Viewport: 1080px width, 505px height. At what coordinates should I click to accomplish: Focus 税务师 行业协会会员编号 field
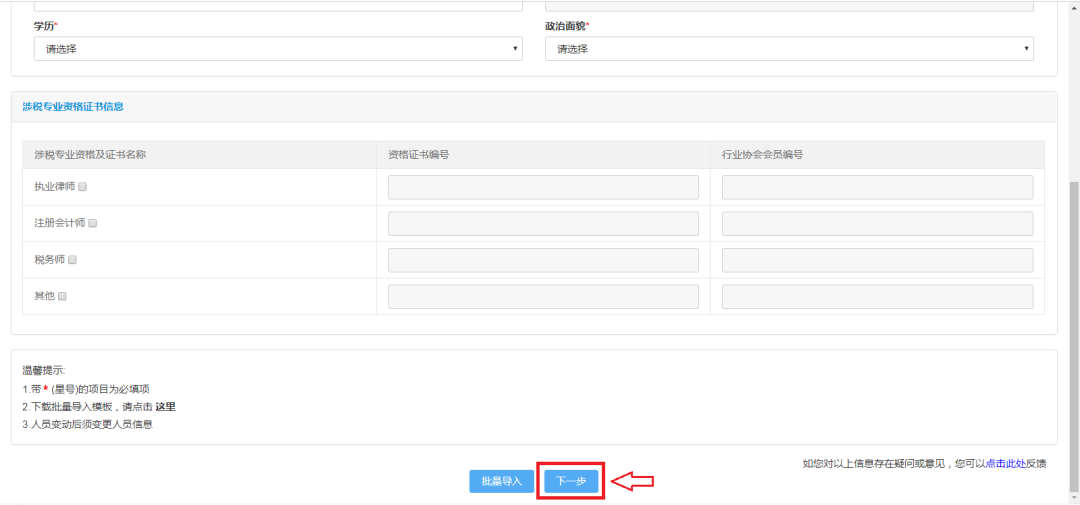click(x=878, y=260)
